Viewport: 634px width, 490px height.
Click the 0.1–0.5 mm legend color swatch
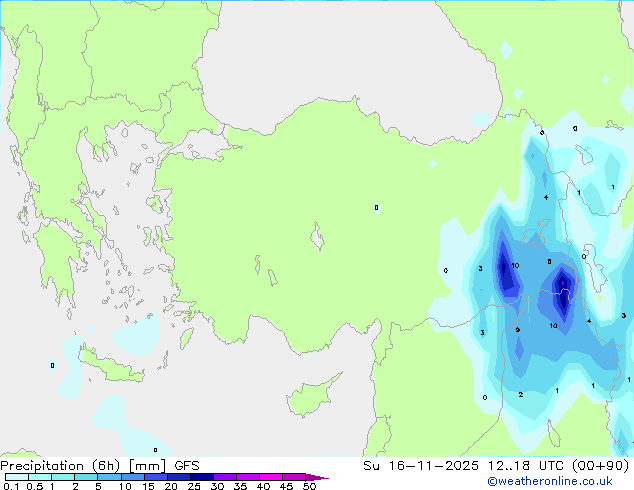(17, 477)
